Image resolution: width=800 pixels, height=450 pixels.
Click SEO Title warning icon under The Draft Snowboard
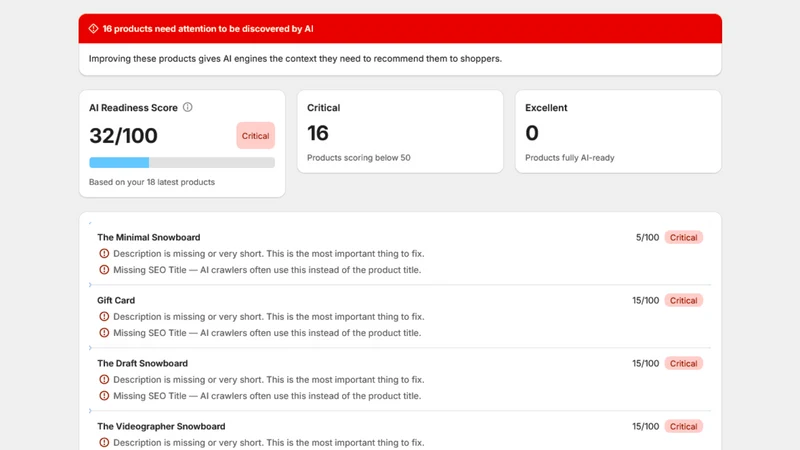pos(104,396)
